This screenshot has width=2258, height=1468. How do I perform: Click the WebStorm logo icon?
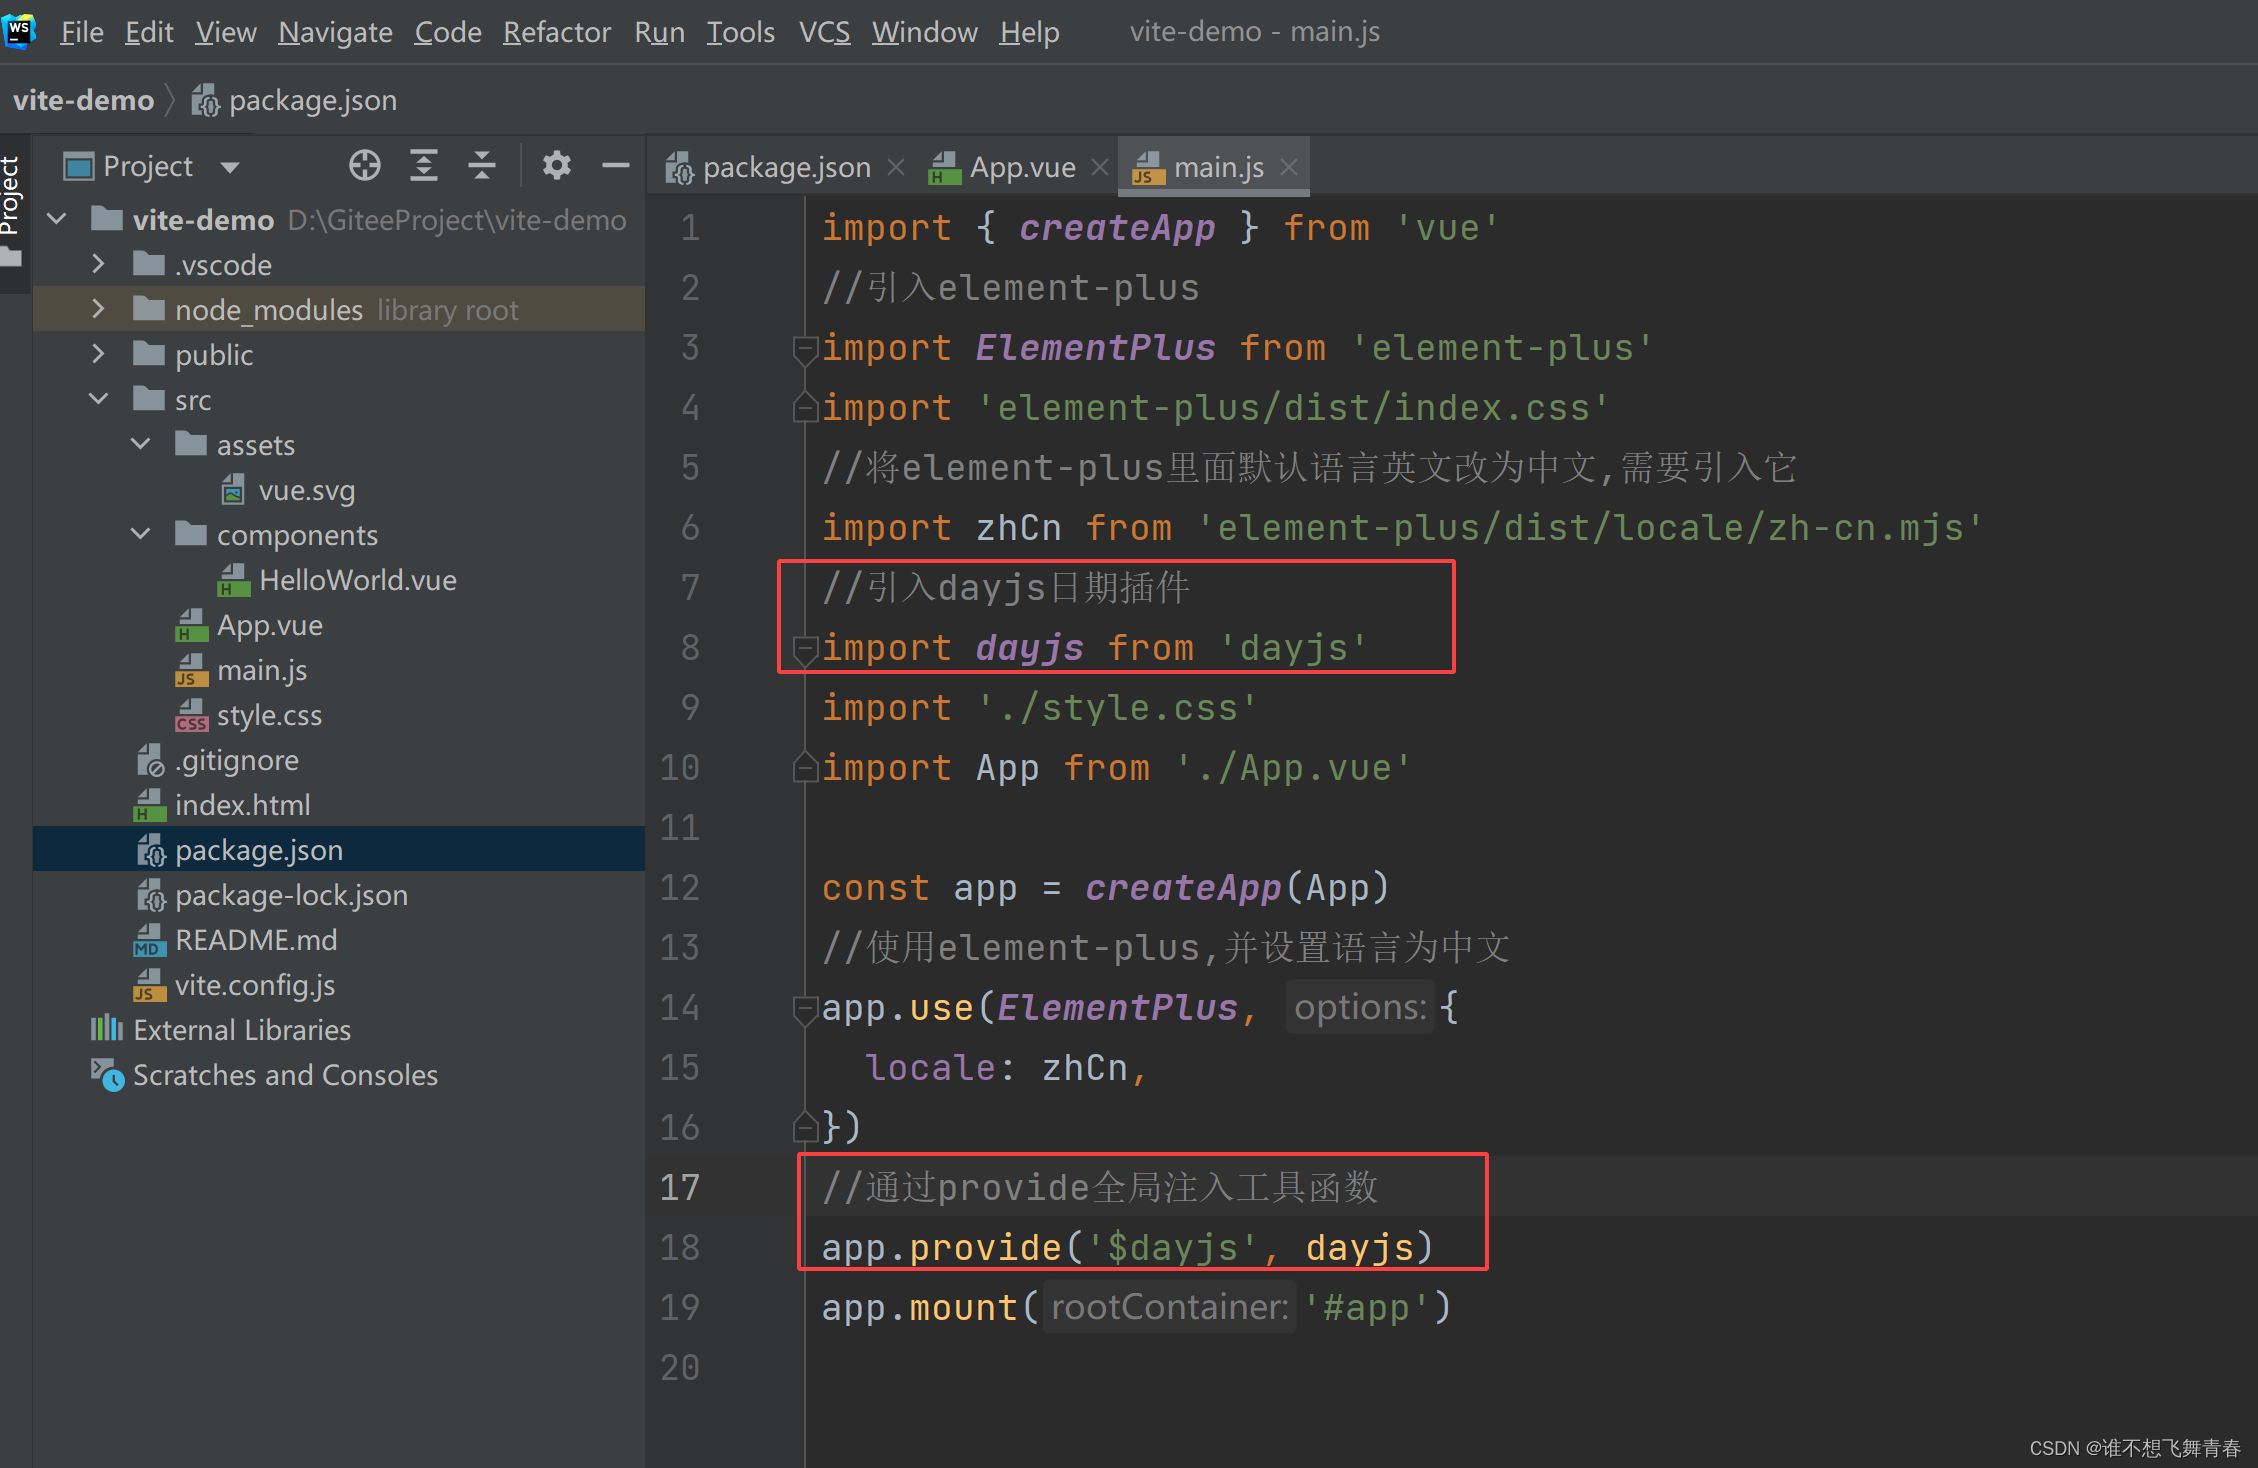18,31
